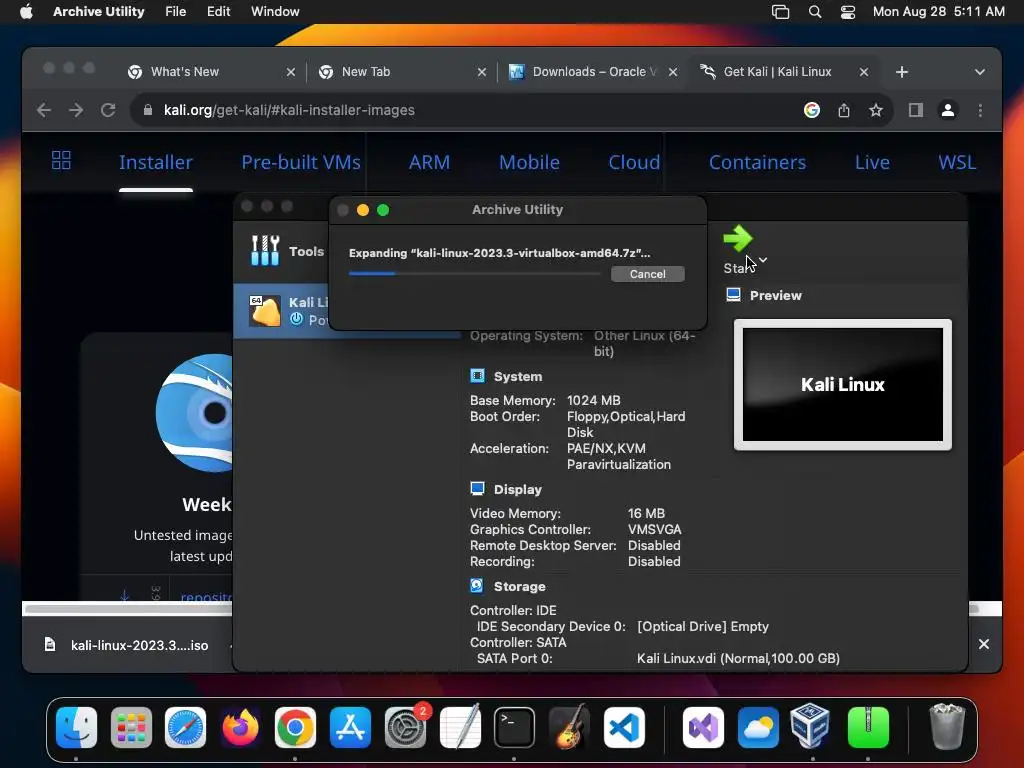
Task: Click the Kali Linux preview thumbnail
Action: coord(842,385)
